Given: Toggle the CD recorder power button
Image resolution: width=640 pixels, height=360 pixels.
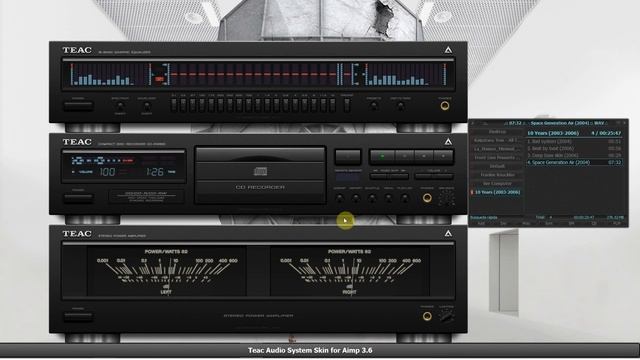Looking at the screenshot, I should coord(78,198).
